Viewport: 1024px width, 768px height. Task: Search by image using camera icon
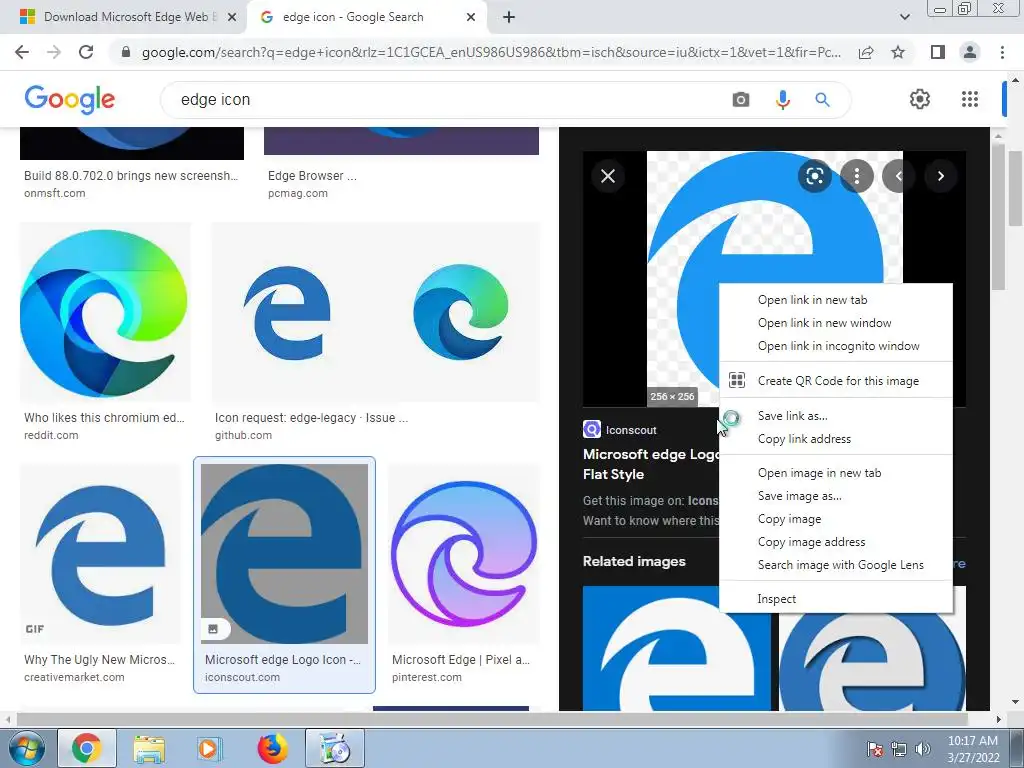[x=741, y=100]
